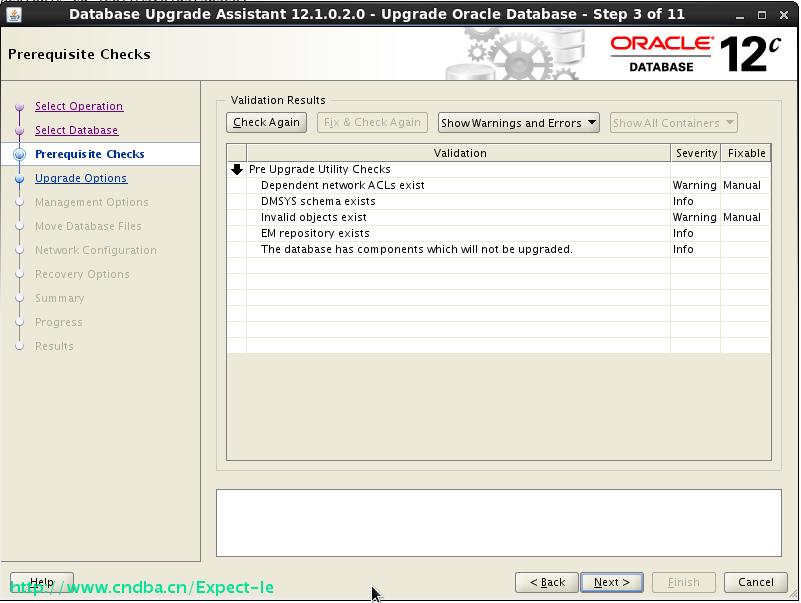Viewport: 801px width, 603px height.
Task: Click the Severity column header
Action: coord(696,153)
